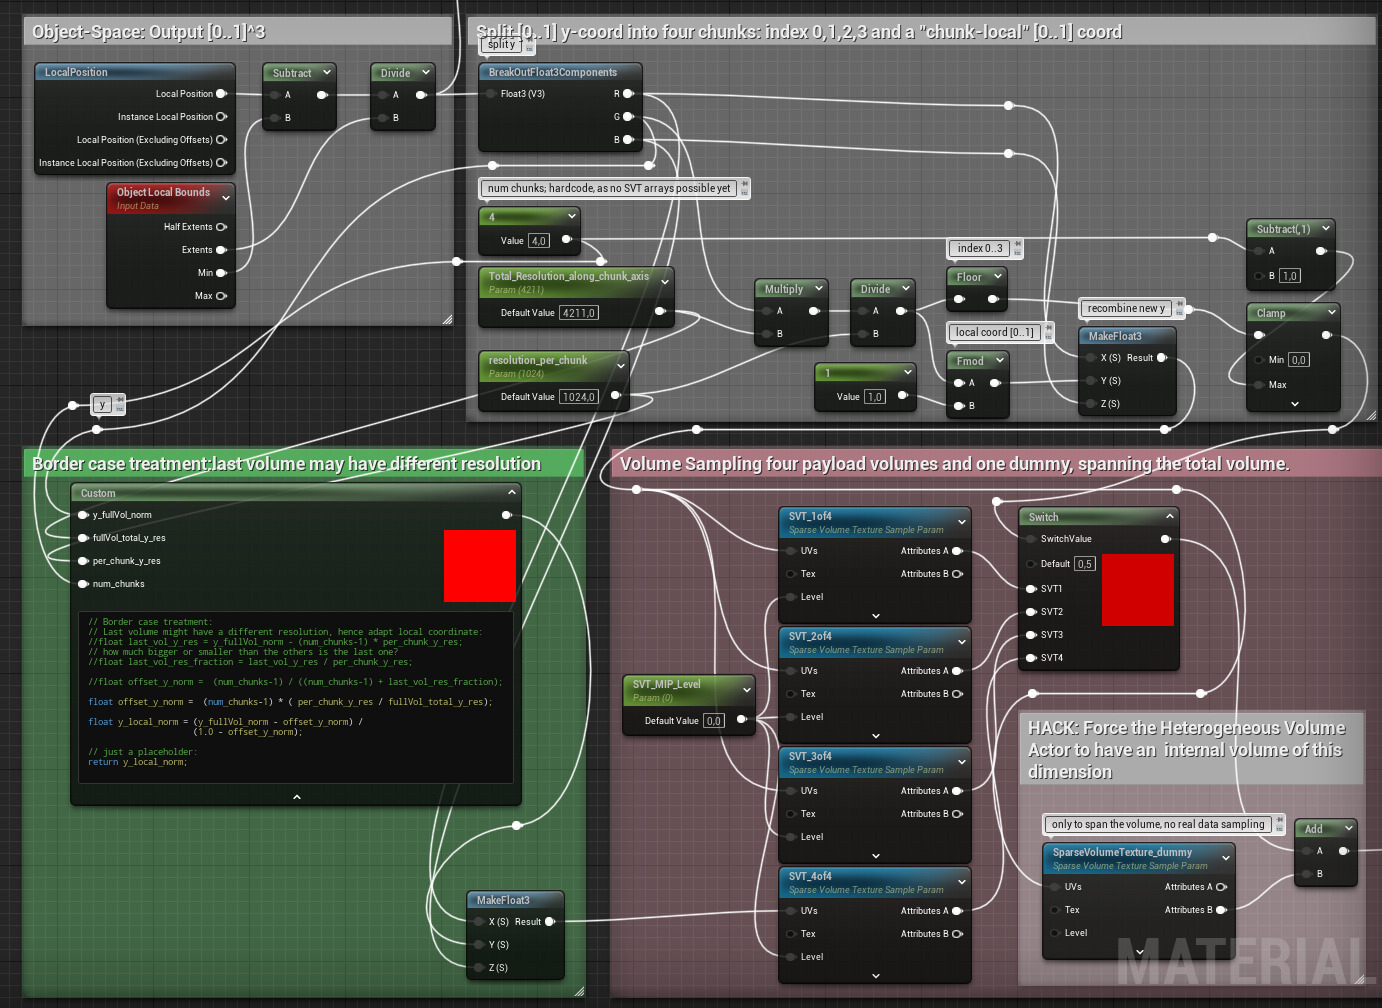The image size is (1382, 1008).
Task: Select 'Border case treatment' comment title
Action: [x=287, y=464]
